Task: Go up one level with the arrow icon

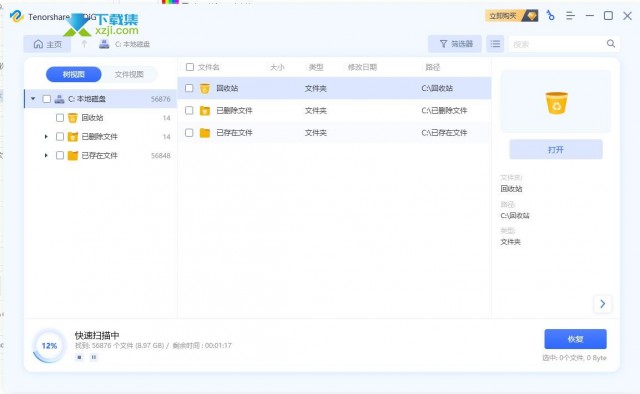Action: 84,44
